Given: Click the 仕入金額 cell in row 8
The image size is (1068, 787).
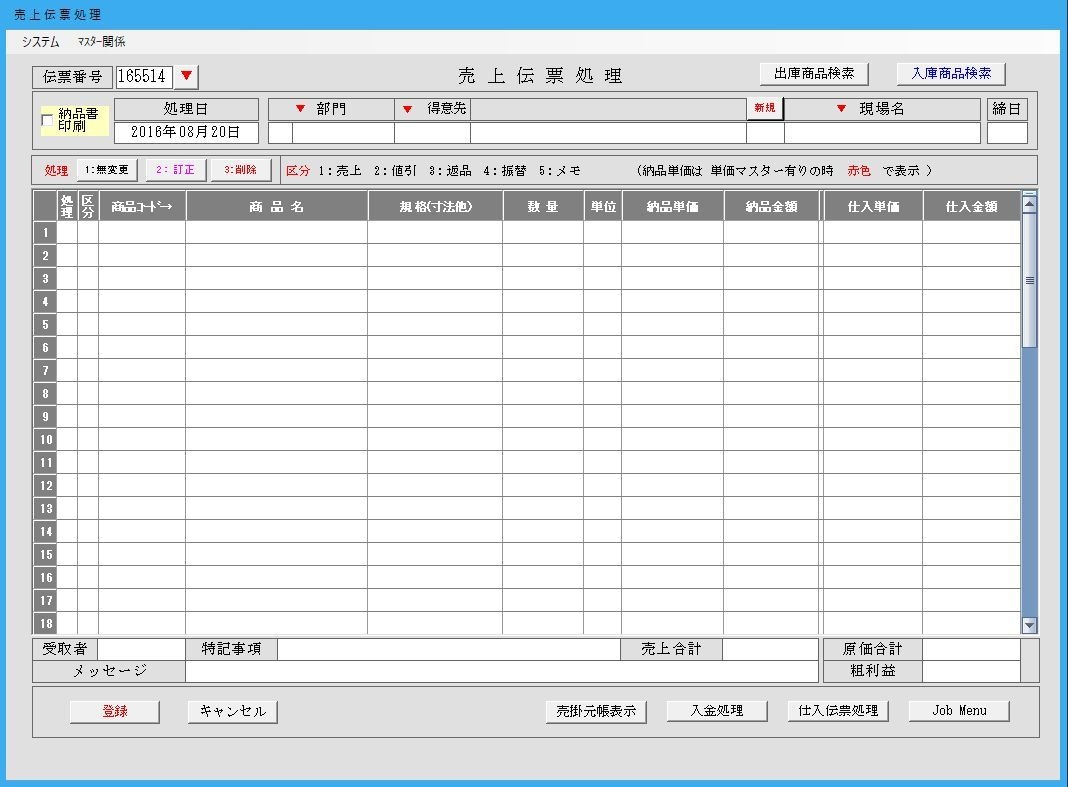Looking at the screenshot, I should (x=971, y=394).
